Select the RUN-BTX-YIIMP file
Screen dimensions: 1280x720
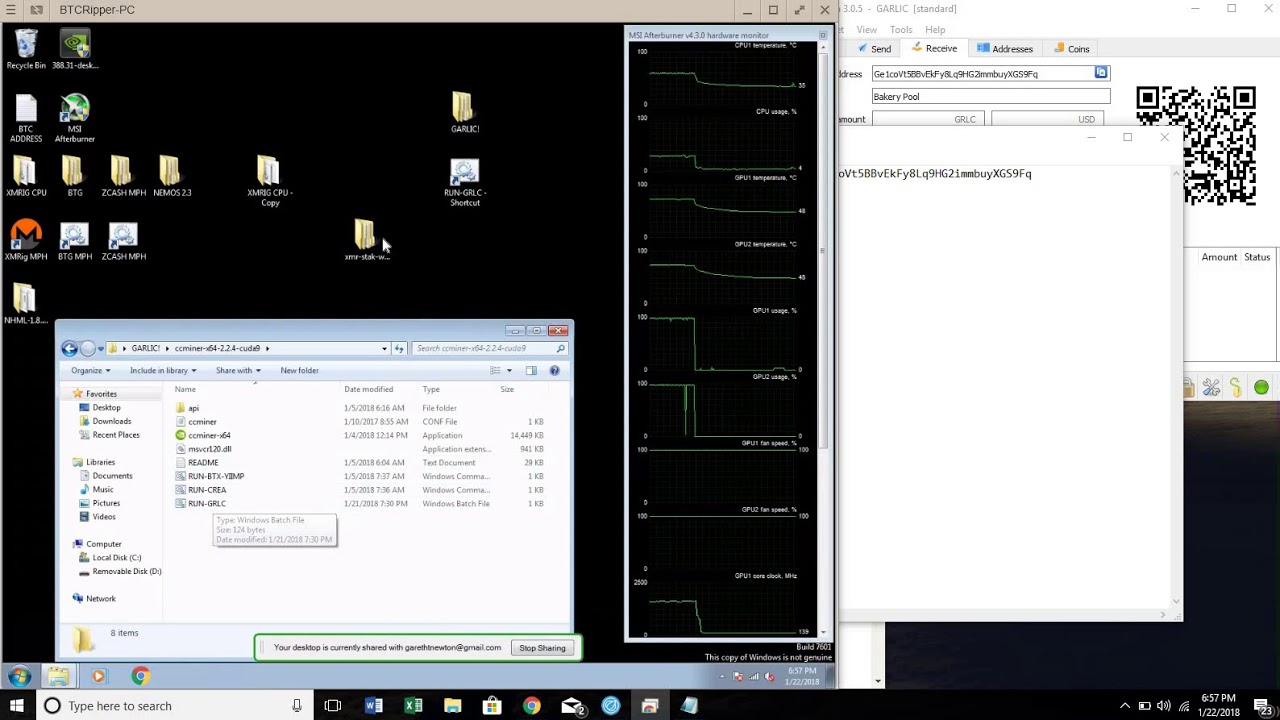(216, 476)
